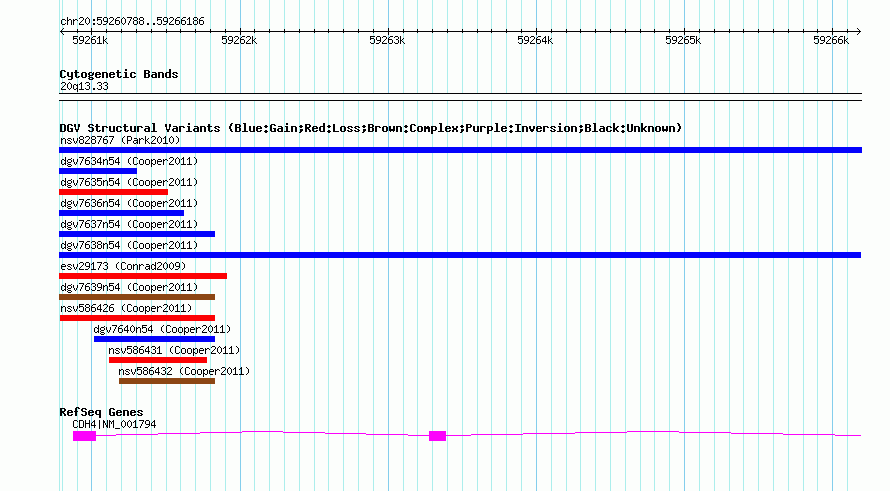890x491 pixels.
Task: Click the nsv828767 (Park2010) blue gain bar
Action: pyautogui.click(x=460, y=150)
